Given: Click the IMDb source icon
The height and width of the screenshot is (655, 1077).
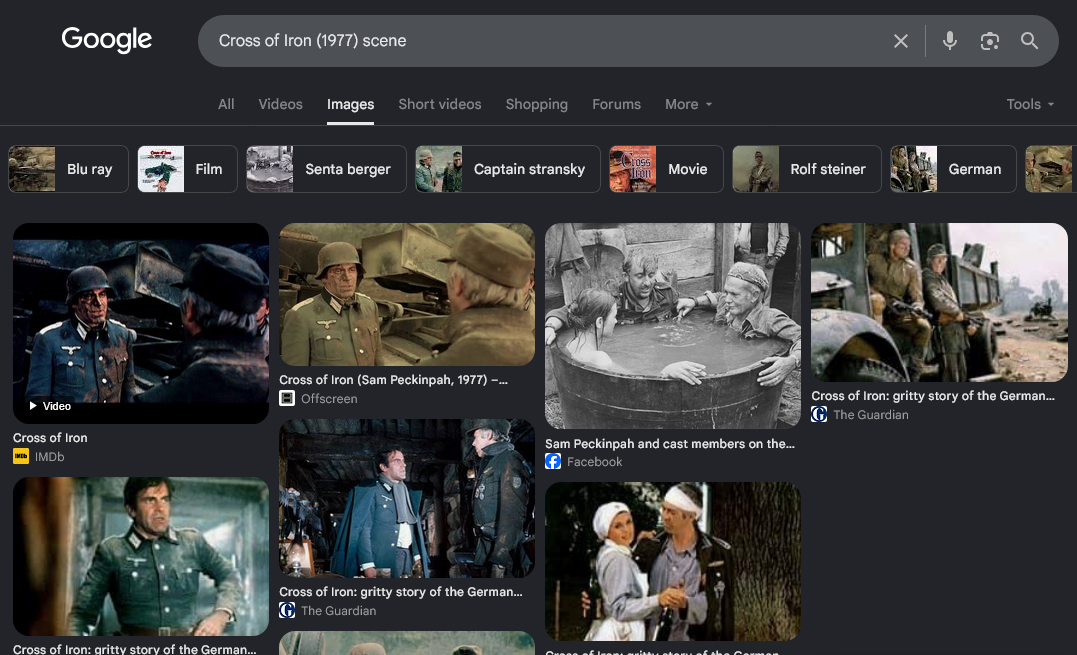Looking at the screenshot, I should (x=21, y=457).
